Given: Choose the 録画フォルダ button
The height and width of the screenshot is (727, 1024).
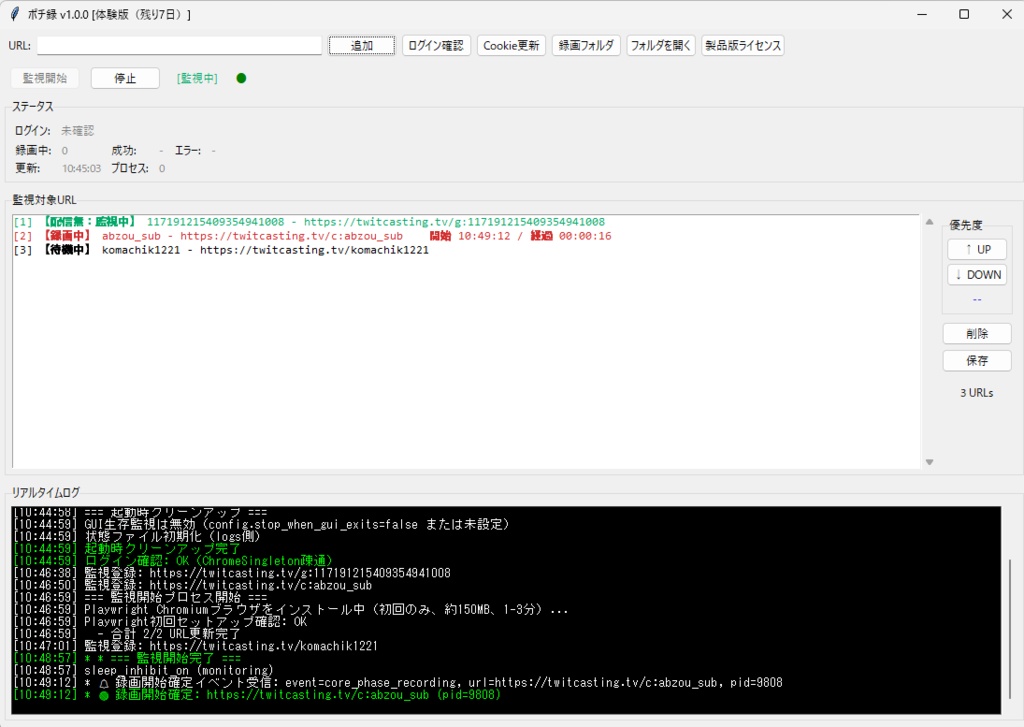Looking at the screenshot, I should tap(586, 45).
